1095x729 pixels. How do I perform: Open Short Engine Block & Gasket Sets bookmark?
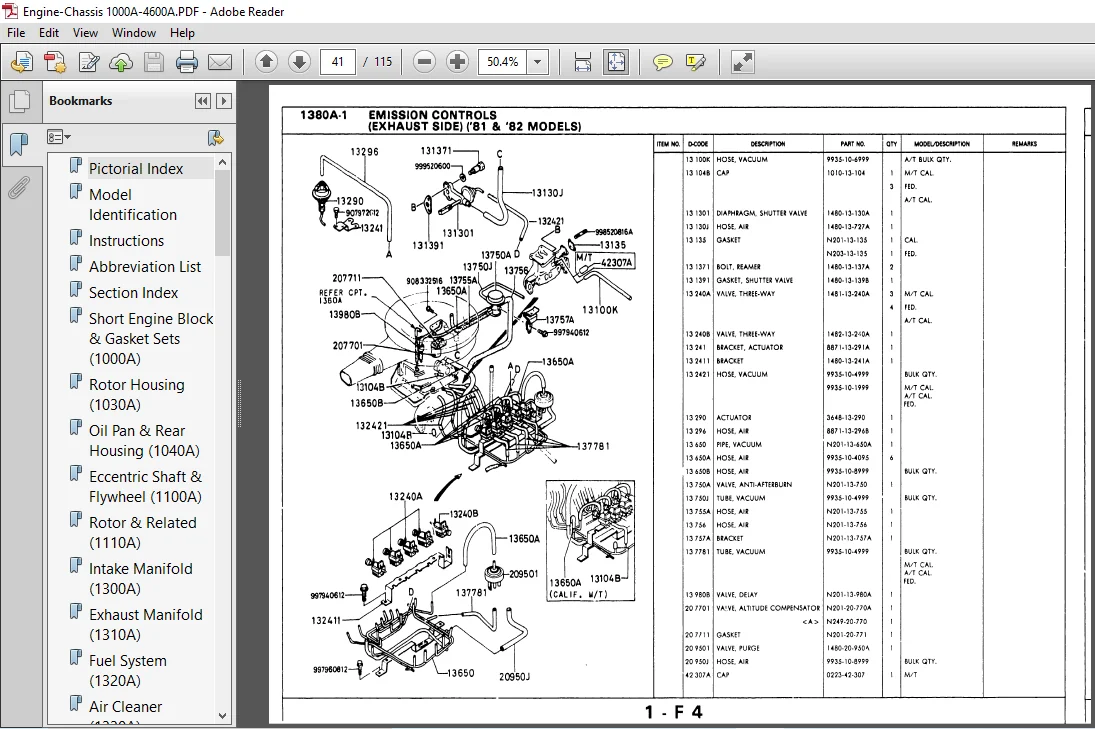pyautogui.click(x=151, y=339)
